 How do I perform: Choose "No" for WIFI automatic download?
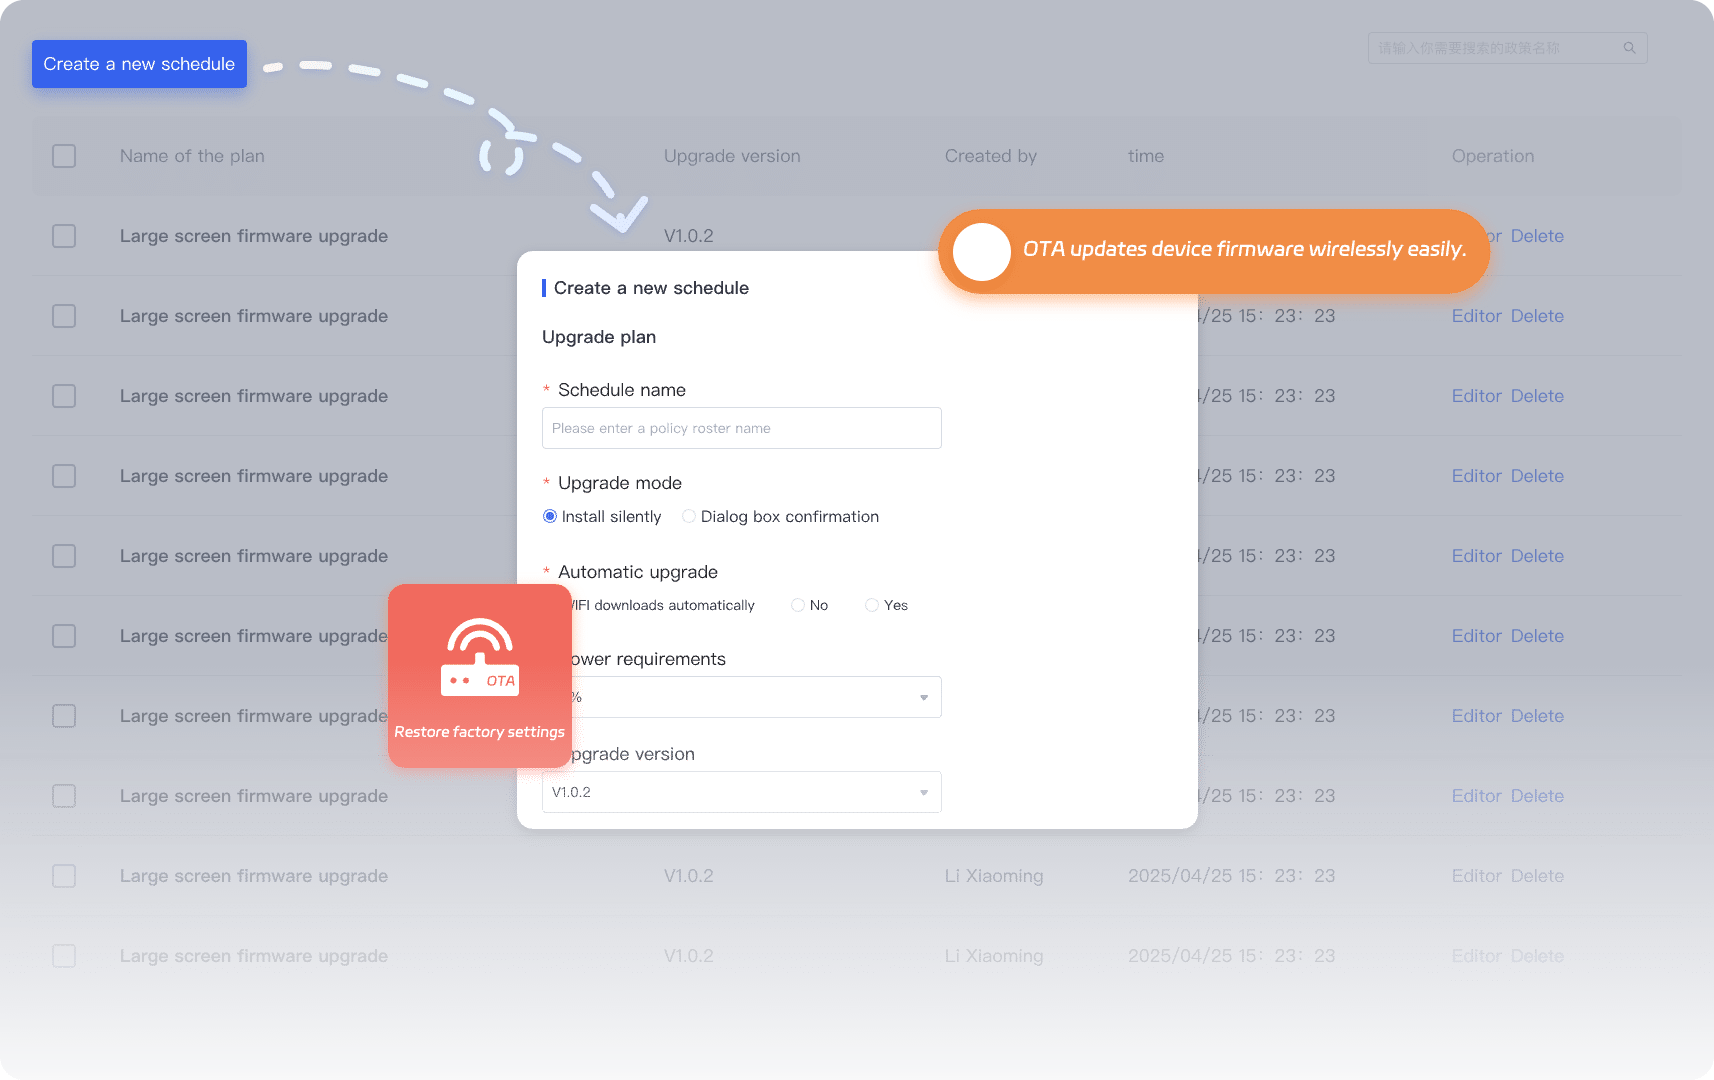[797, 605]
